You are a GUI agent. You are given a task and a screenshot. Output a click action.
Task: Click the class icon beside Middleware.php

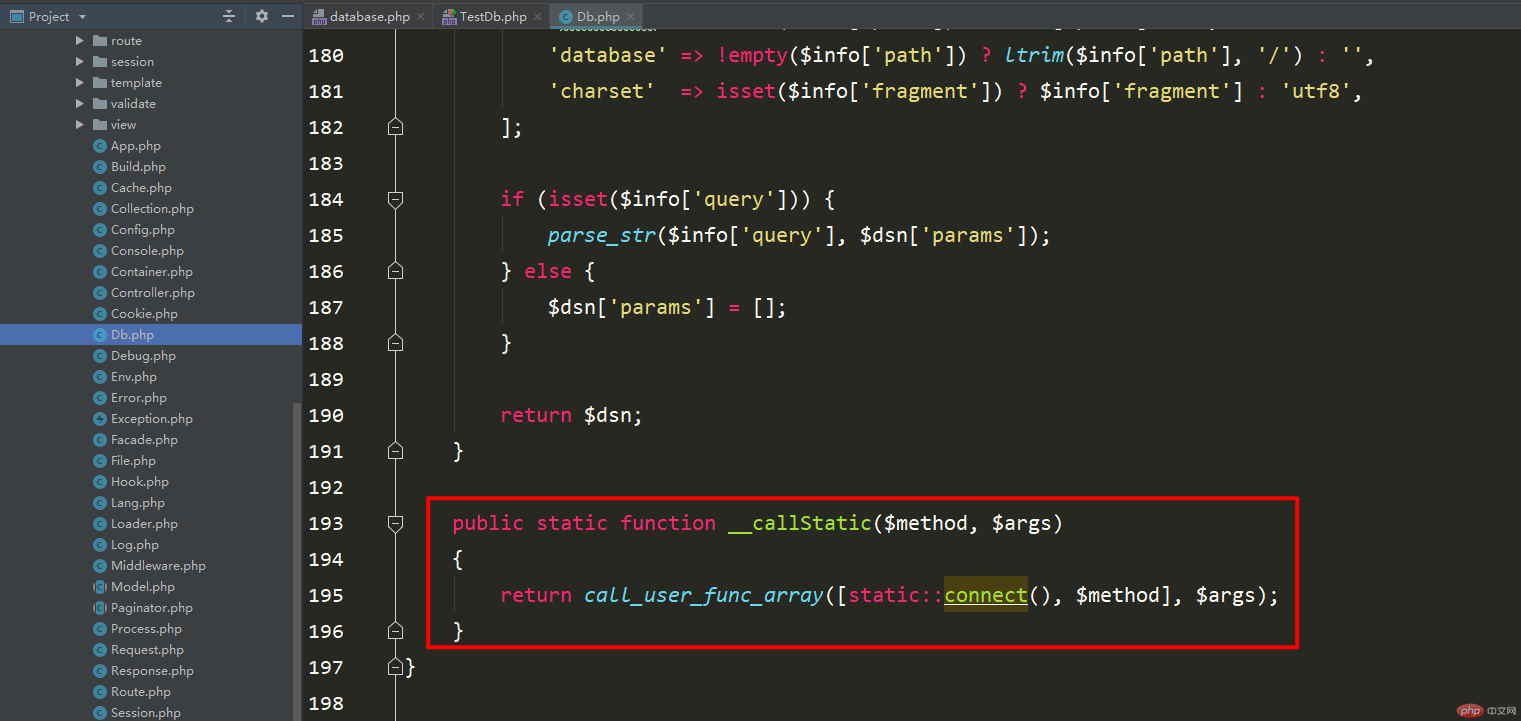100,566
